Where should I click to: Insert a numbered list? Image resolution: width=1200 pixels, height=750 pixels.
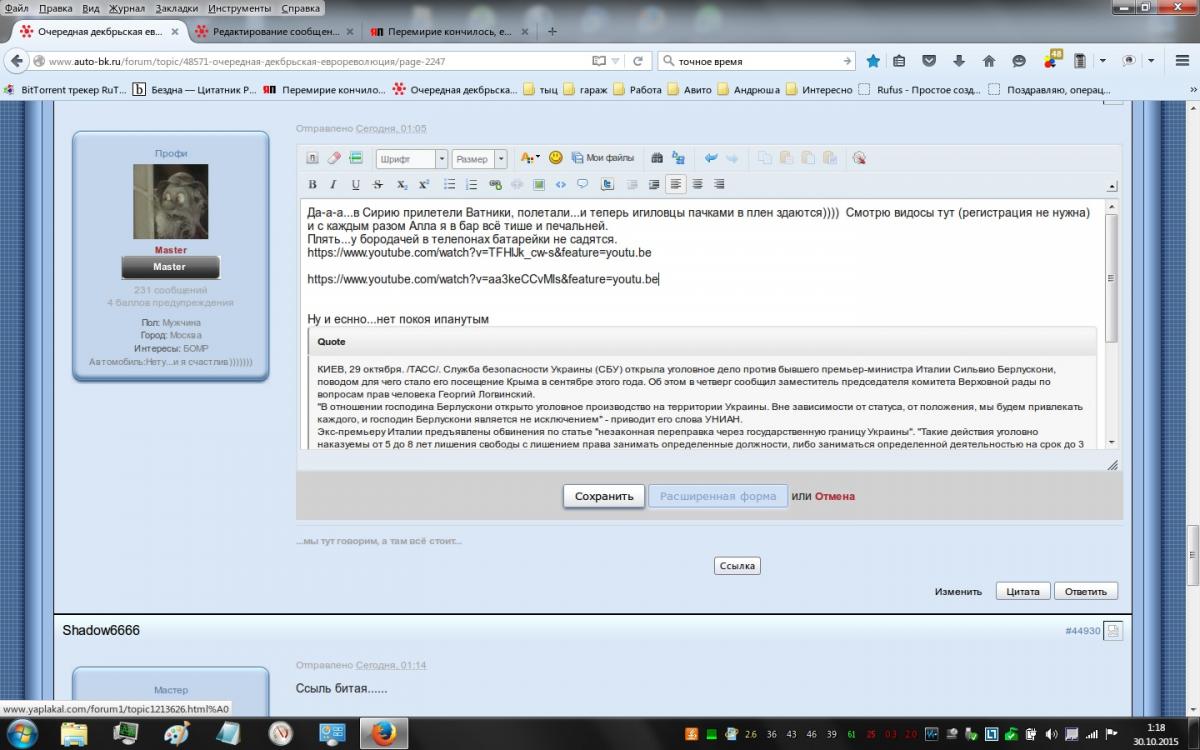point(472,185)
